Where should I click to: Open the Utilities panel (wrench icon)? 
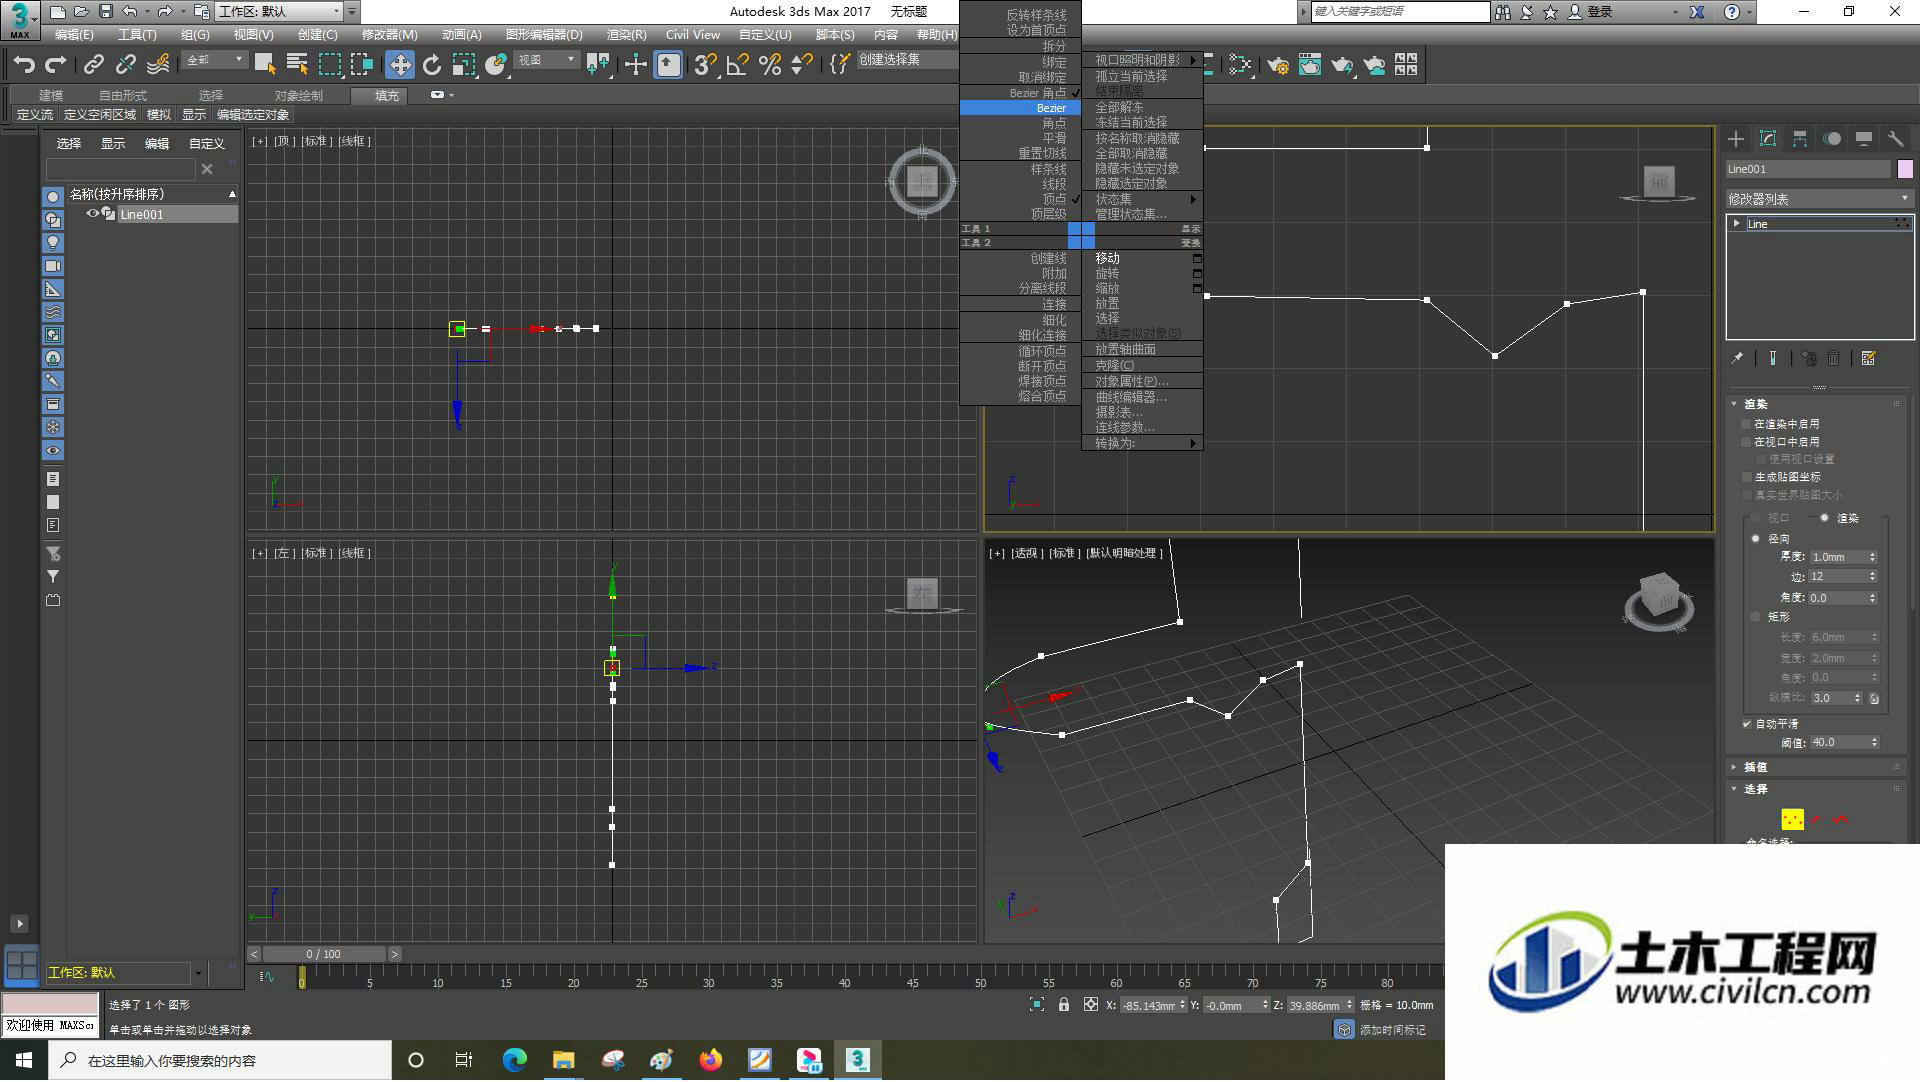pos(1896,139)
